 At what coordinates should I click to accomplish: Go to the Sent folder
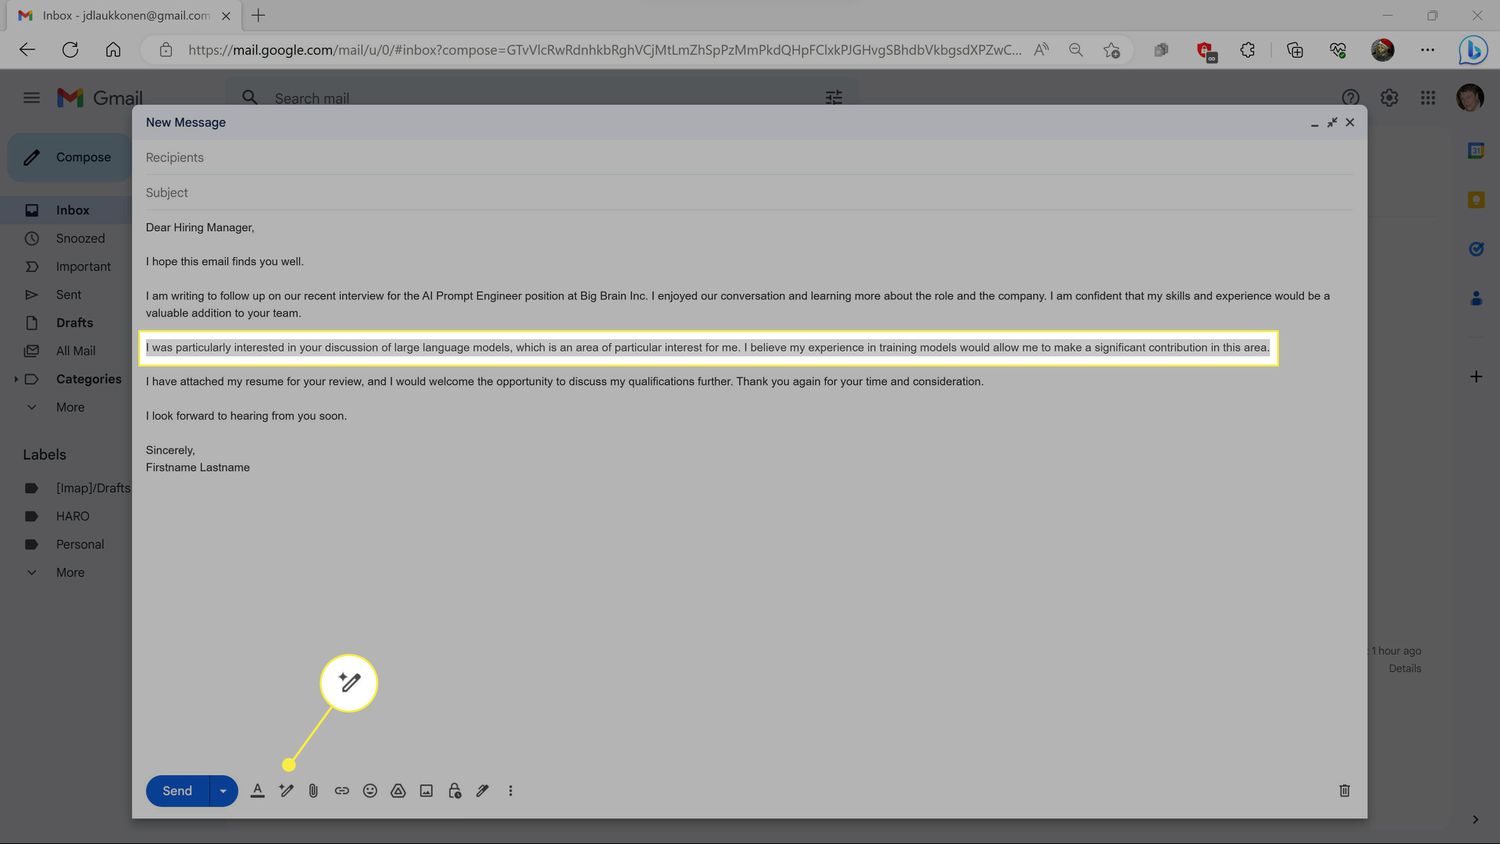coord(68,295)
